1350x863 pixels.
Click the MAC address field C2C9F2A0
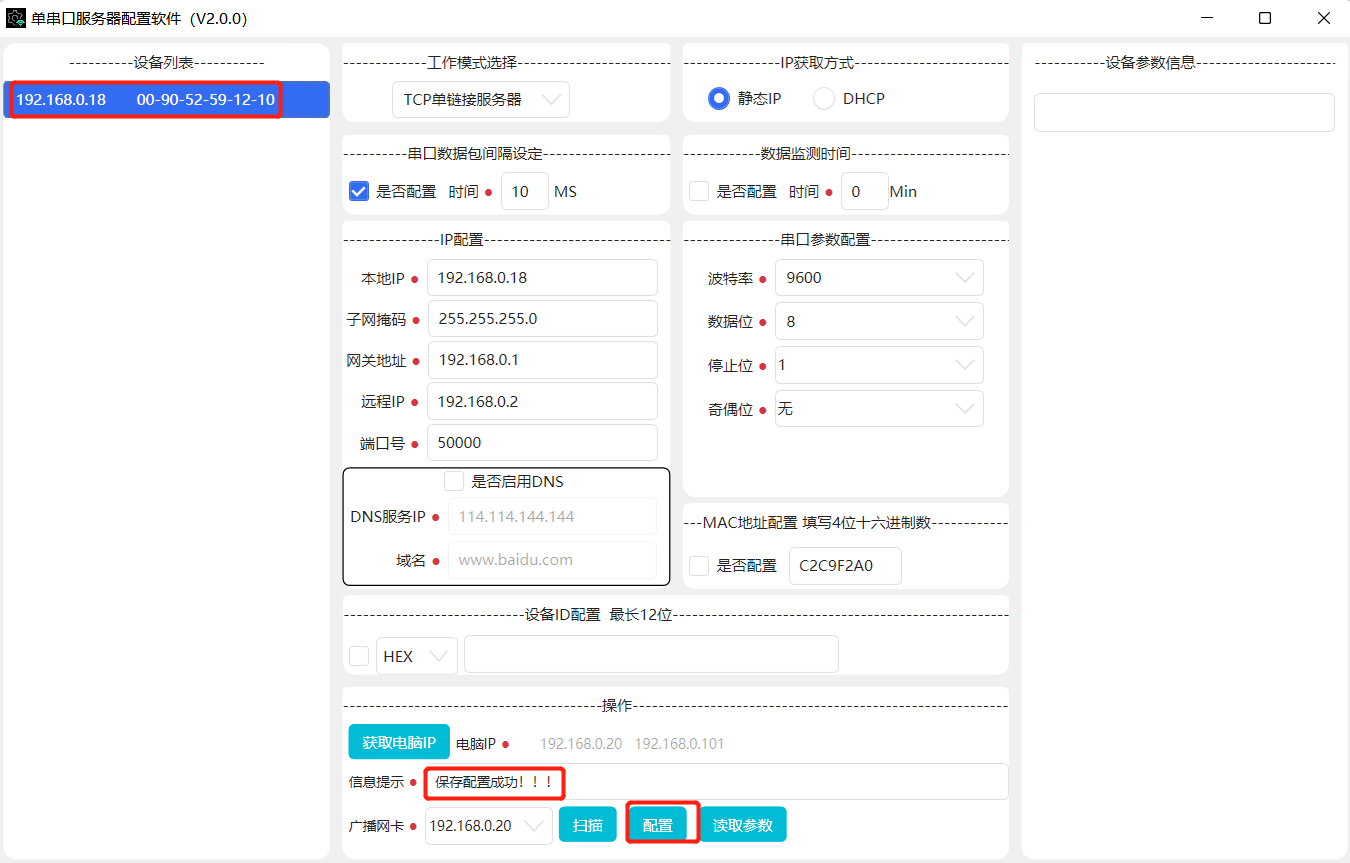845,566
